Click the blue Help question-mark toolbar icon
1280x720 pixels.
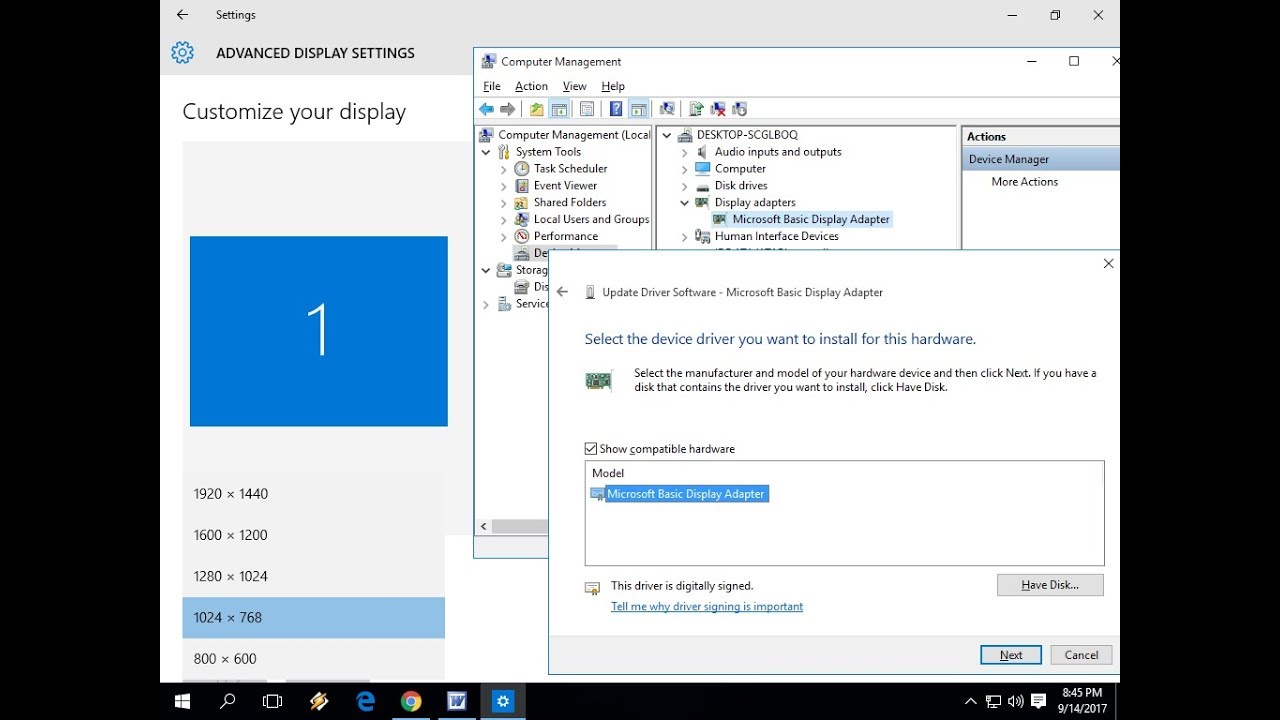616,109
